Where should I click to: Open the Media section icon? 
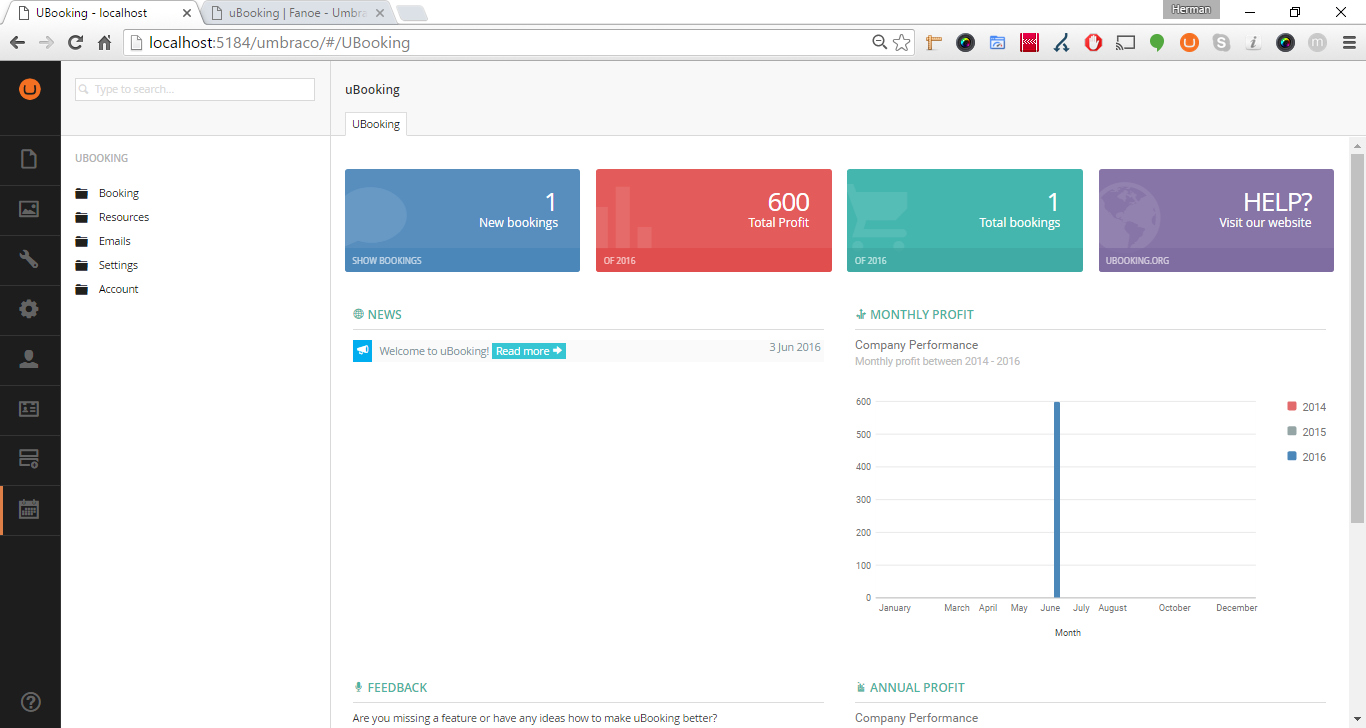pyautogui.click(x=29, y=209)
